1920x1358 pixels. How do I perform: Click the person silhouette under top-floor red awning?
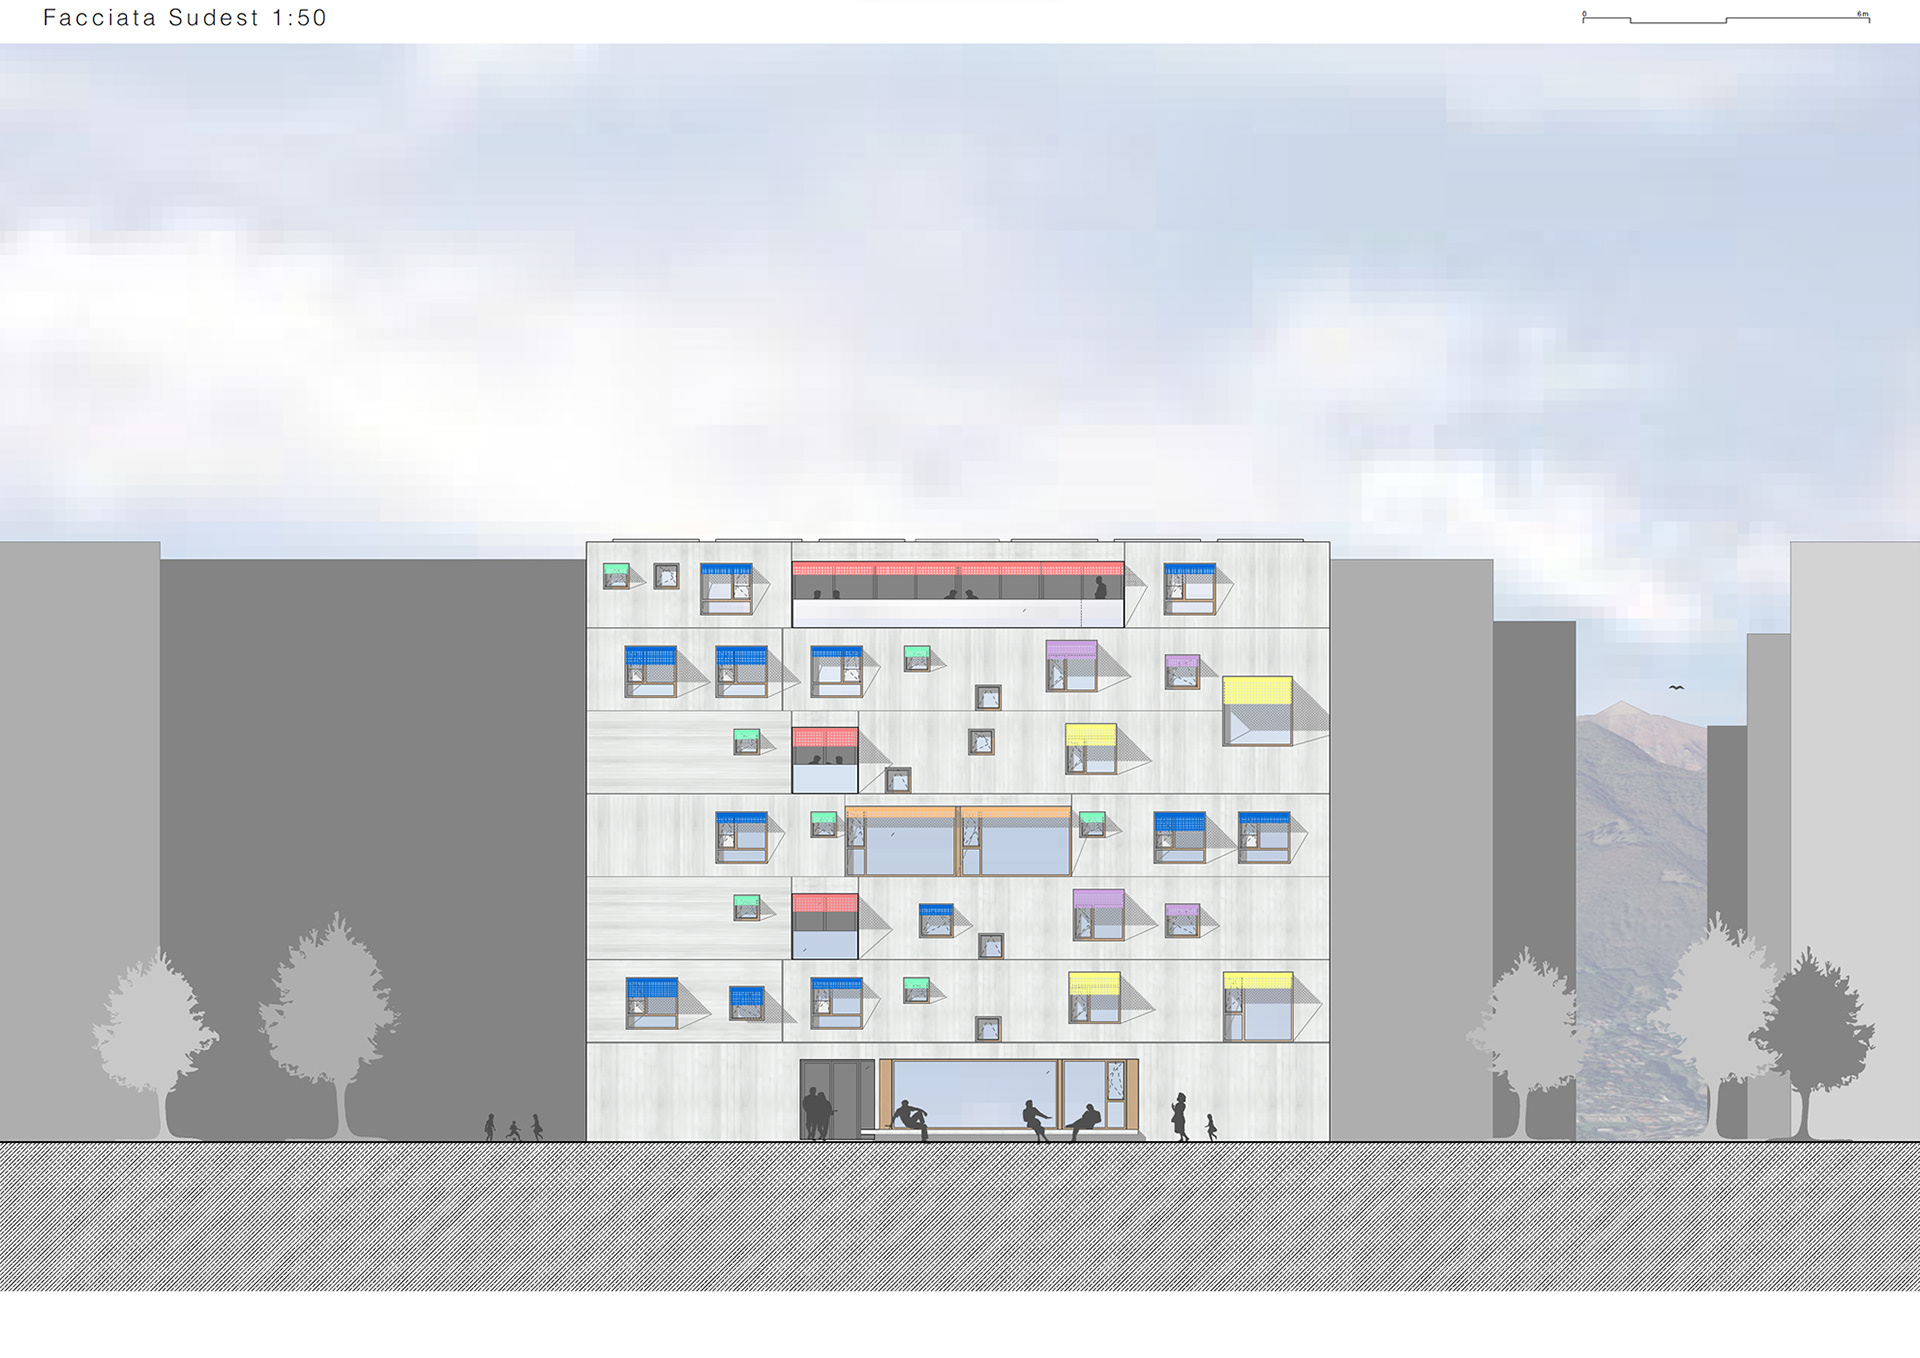(1100, 588)
